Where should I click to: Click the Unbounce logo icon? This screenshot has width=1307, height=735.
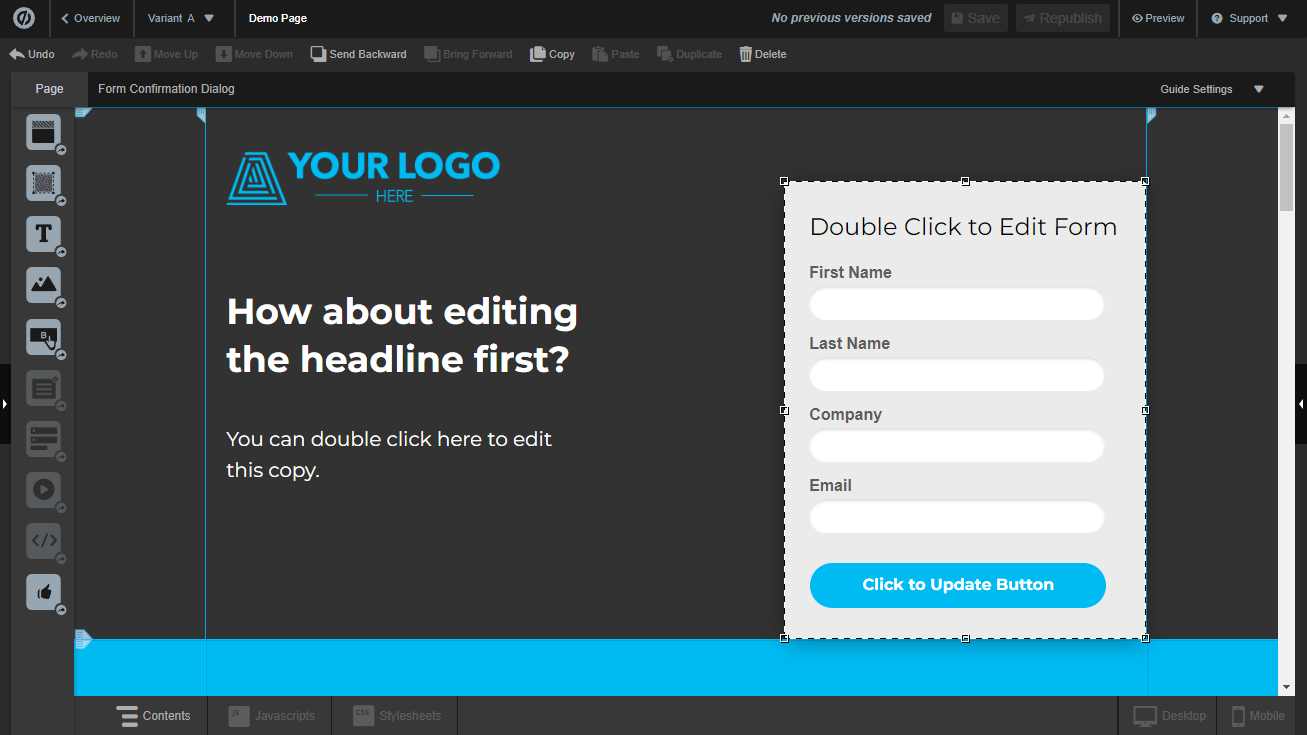[24, 18]
